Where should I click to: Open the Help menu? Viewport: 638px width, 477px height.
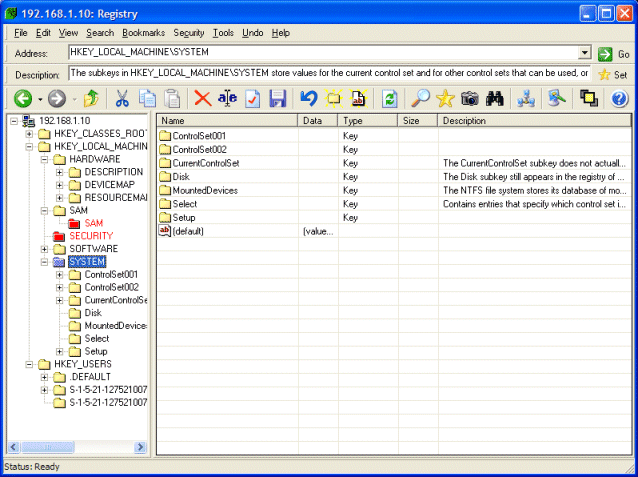(281, 33)
